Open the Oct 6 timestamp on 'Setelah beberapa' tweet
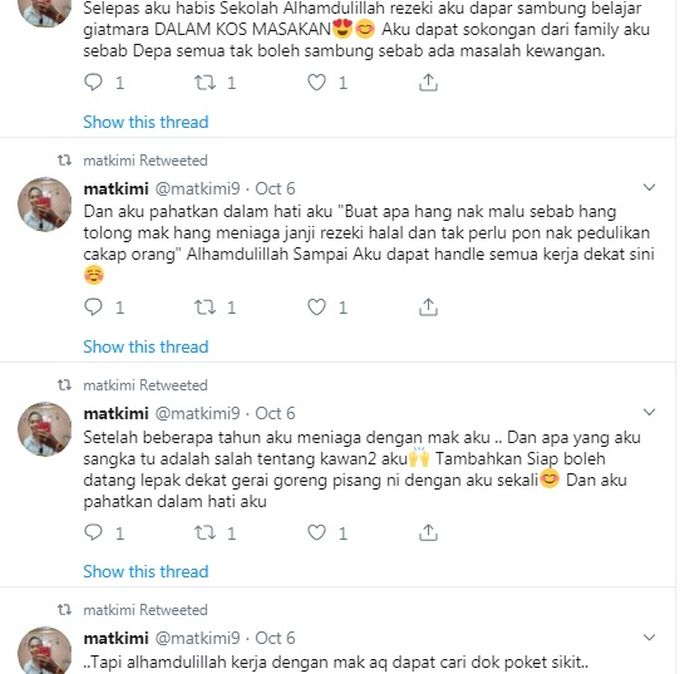The image size is (680, 674). [x=275, y=413]
